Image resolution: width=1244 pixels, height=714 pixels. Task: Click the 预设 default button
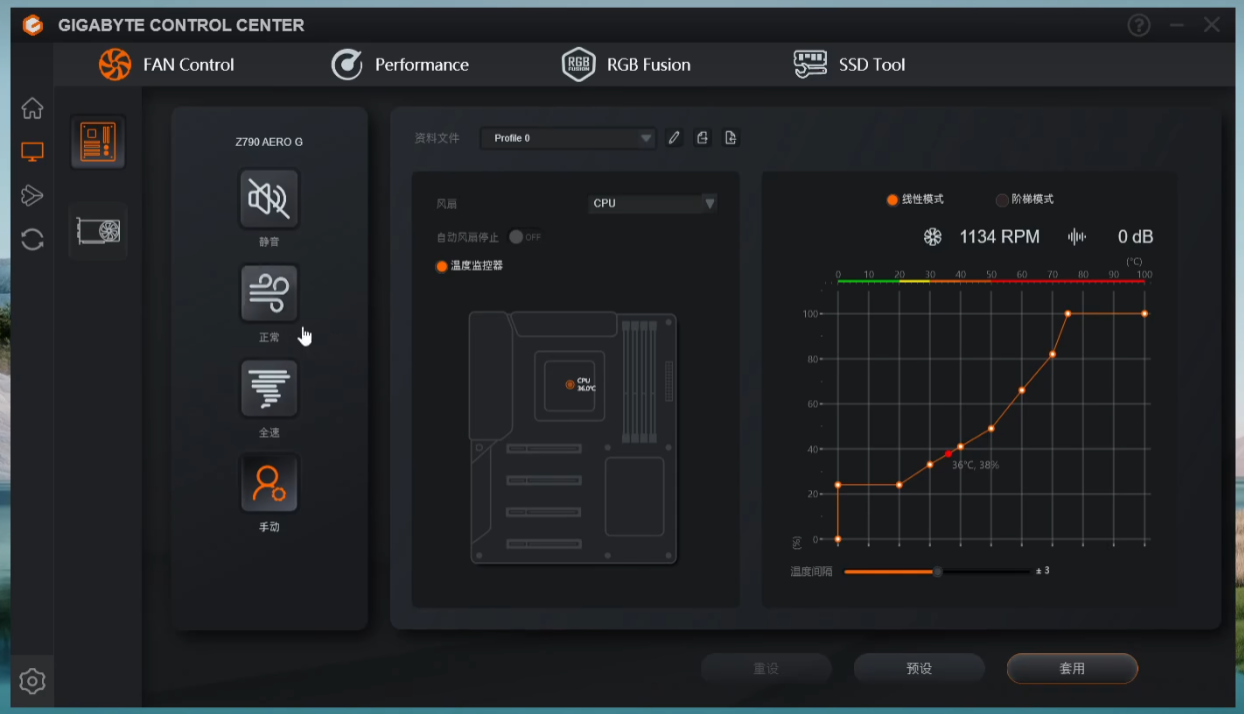[x=919, y=668]
